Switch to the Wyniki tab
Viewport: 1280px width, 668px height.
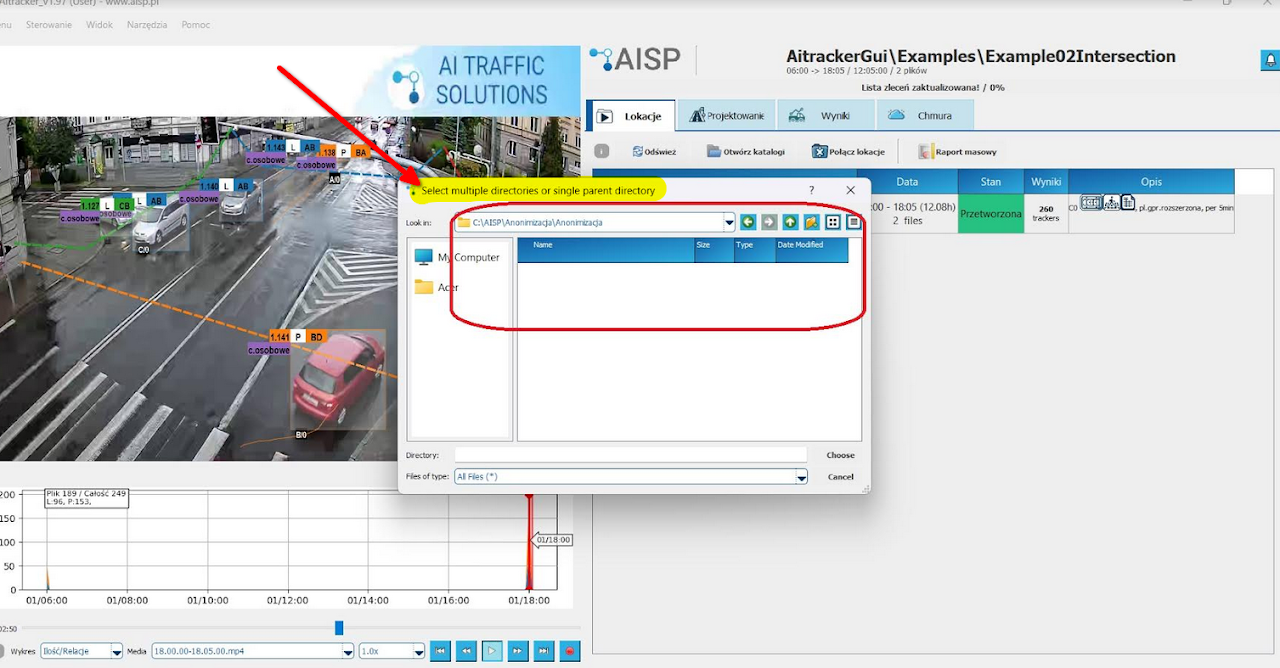825,116
